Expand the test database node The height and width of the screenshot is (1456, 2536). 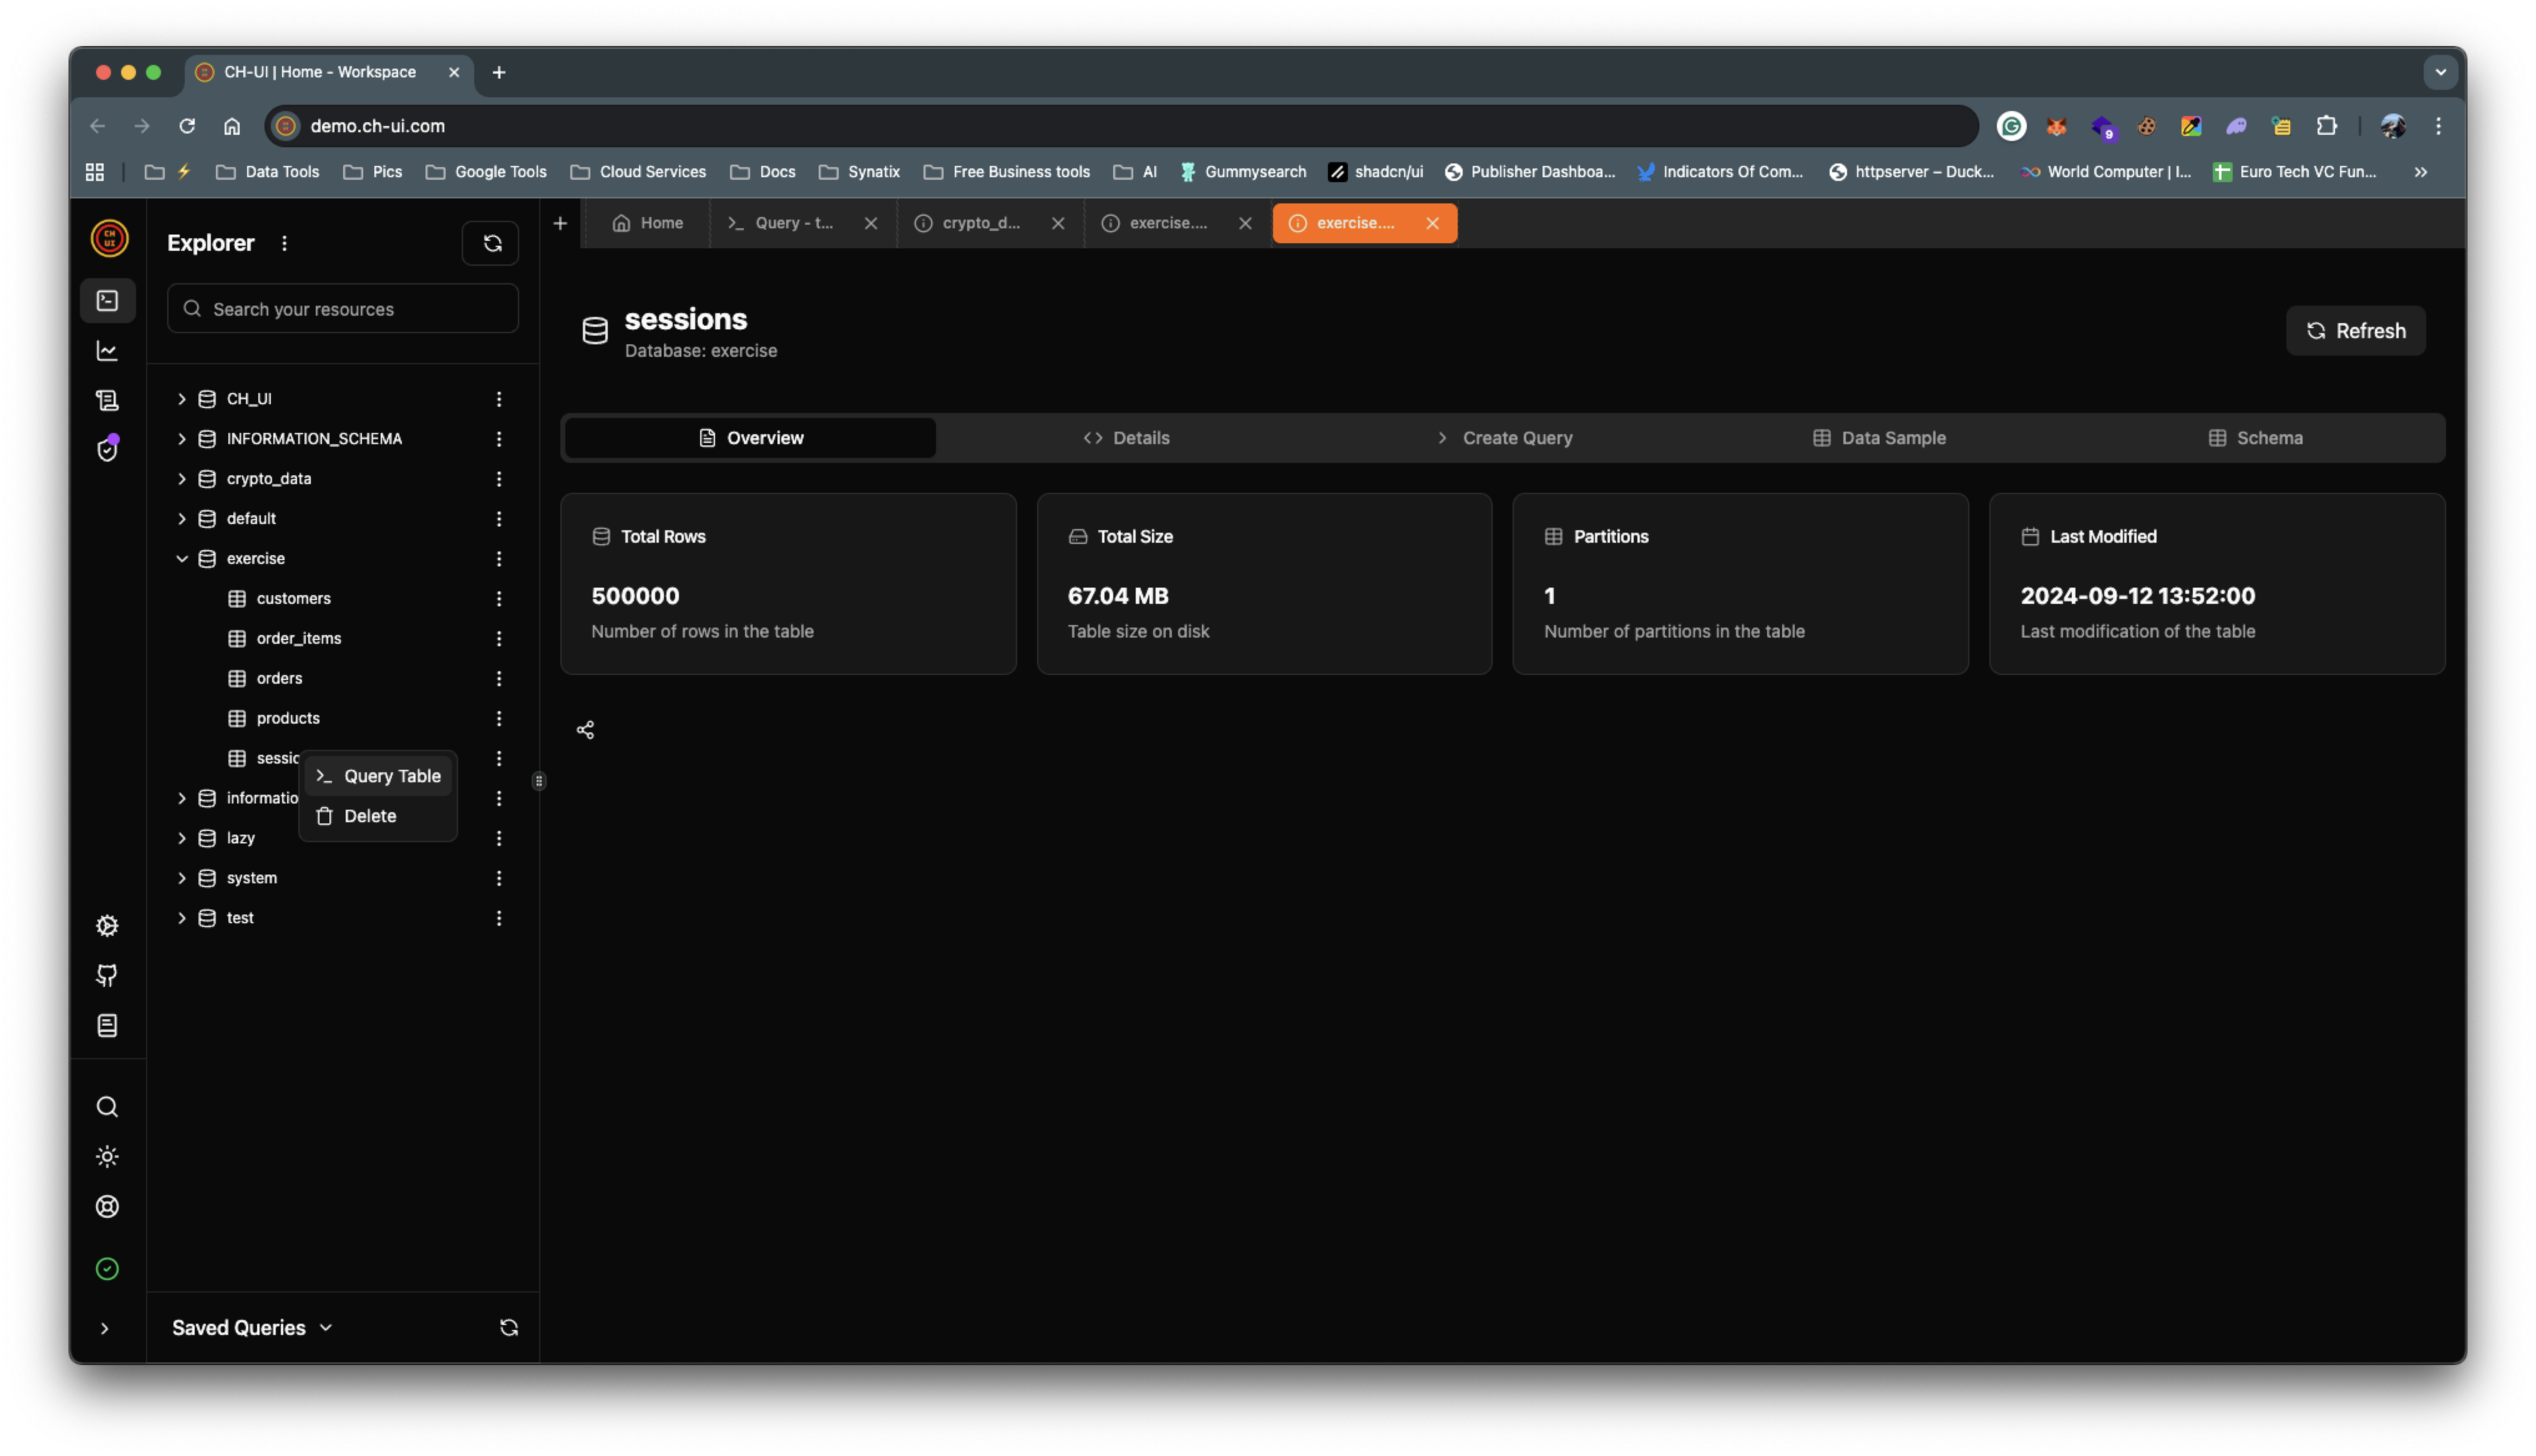[x=182, y=918]
